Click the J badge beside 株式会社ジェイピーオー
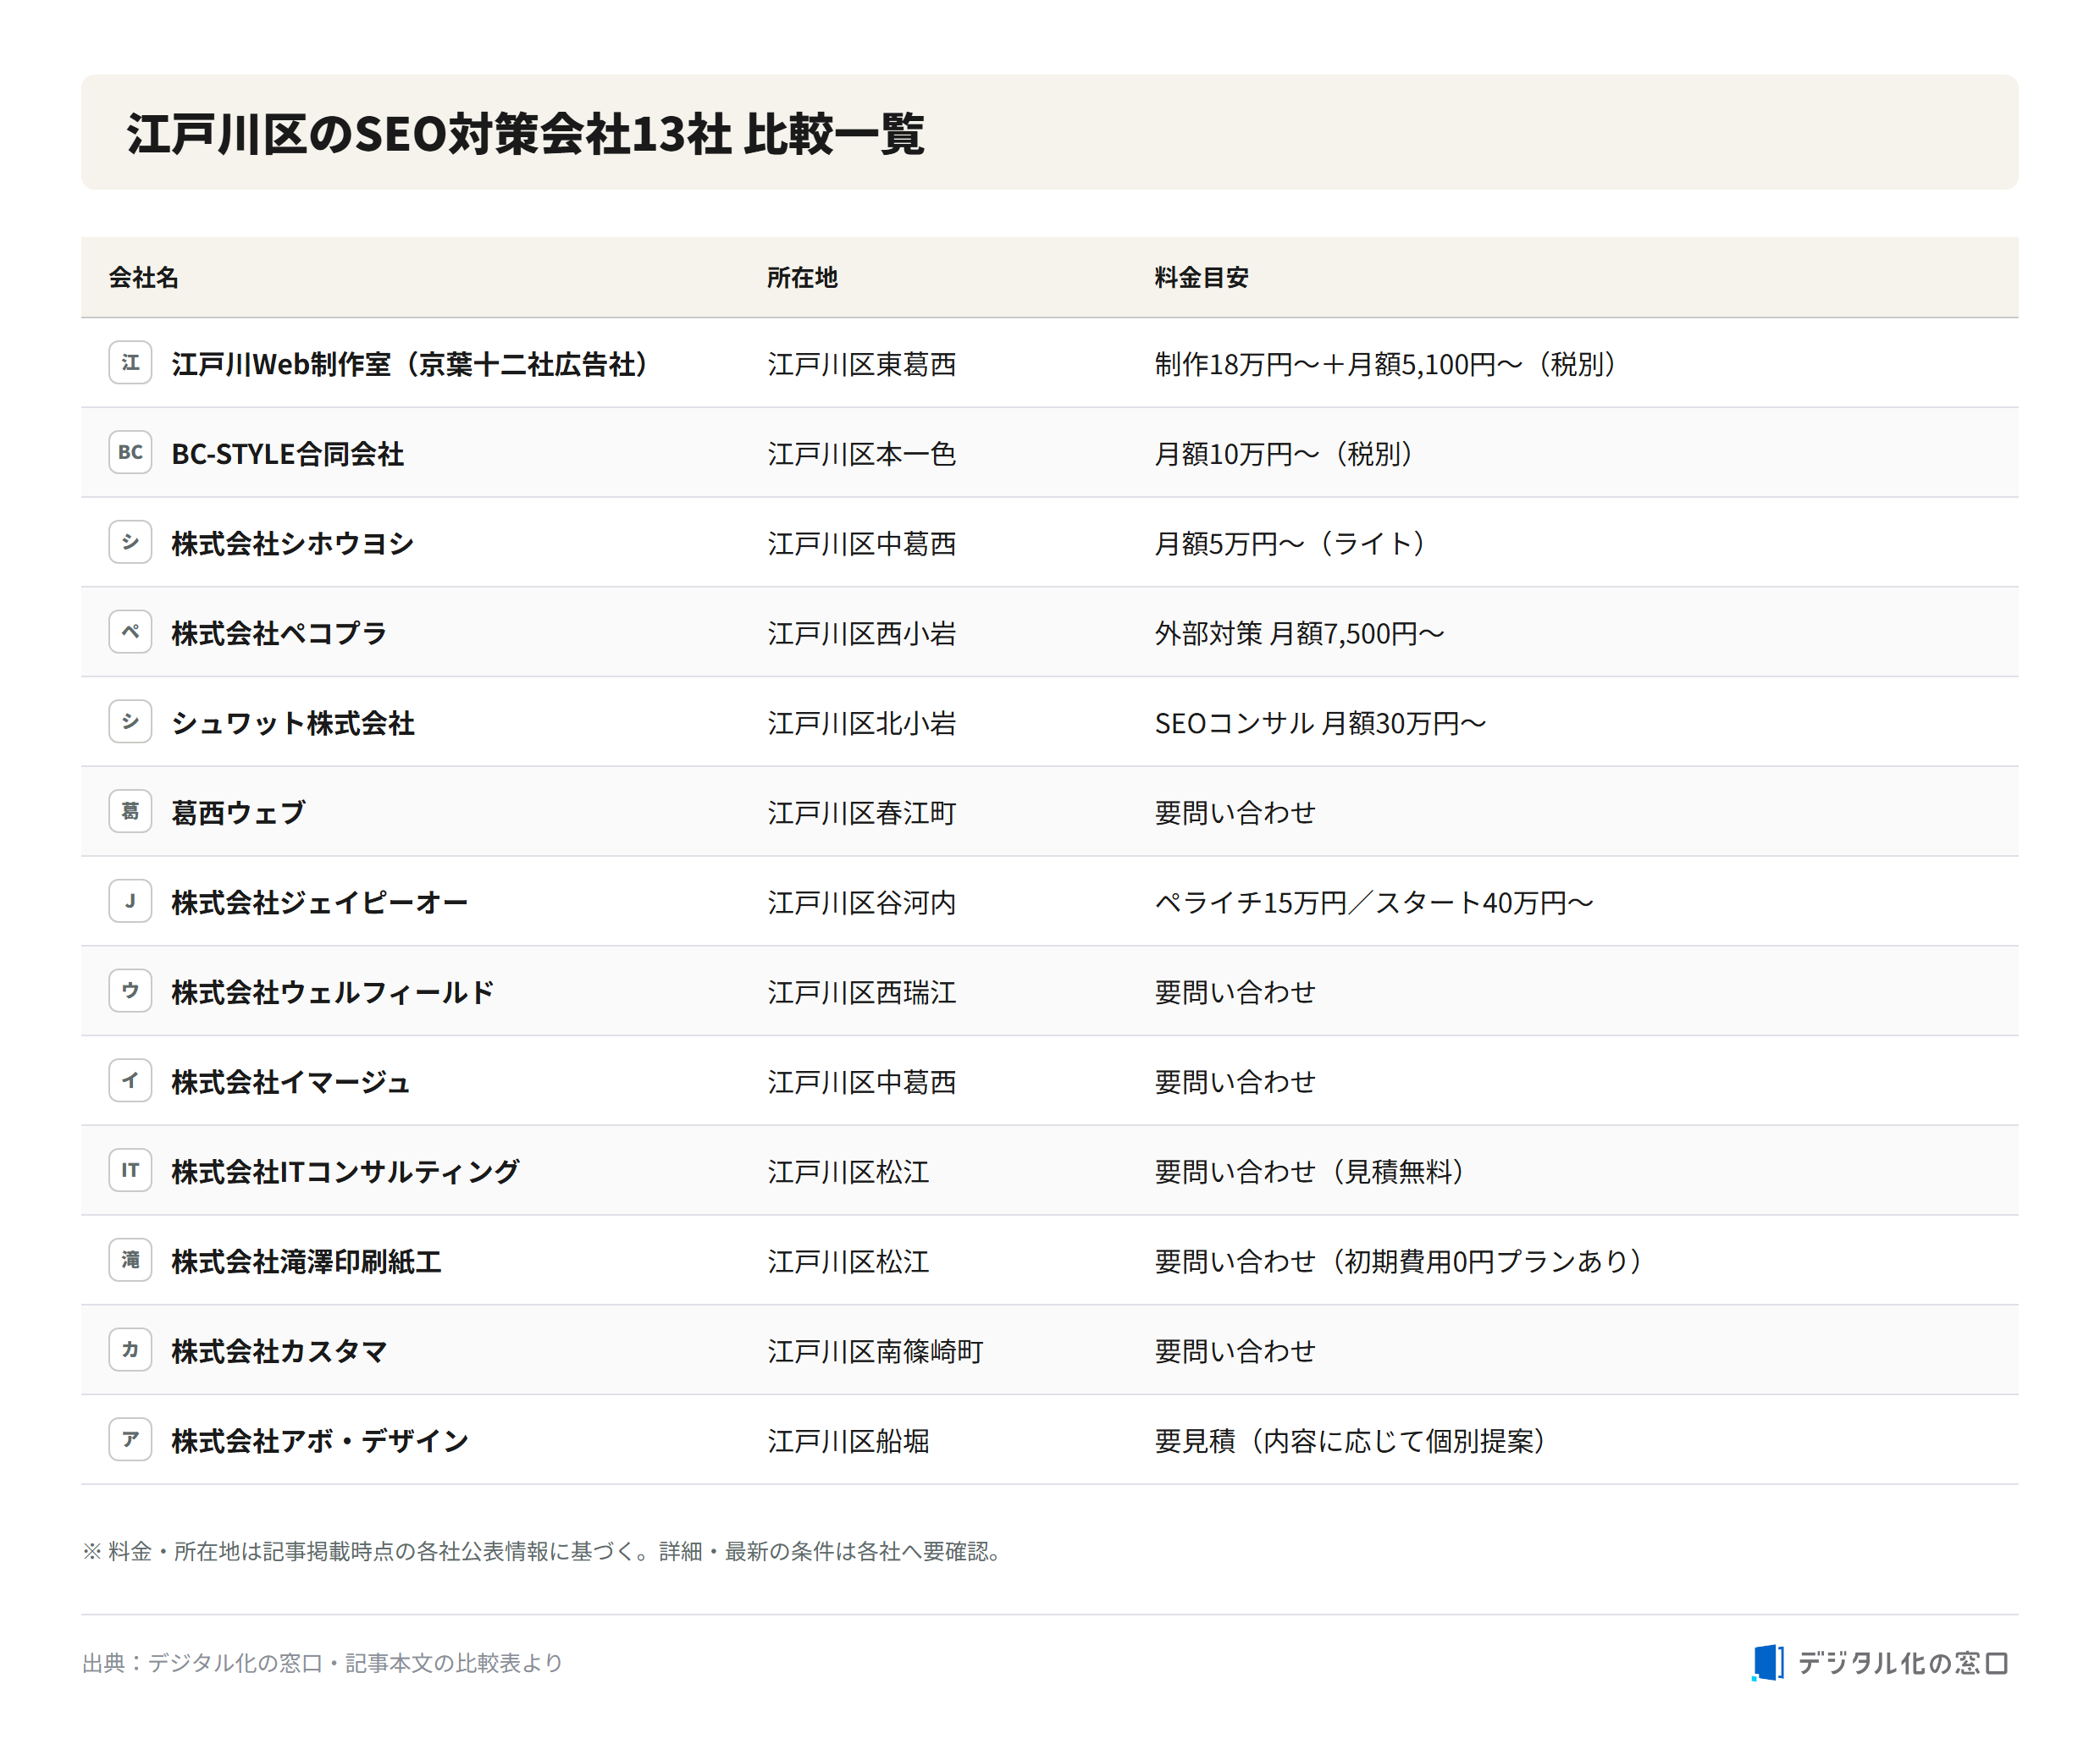 point(130,901)
